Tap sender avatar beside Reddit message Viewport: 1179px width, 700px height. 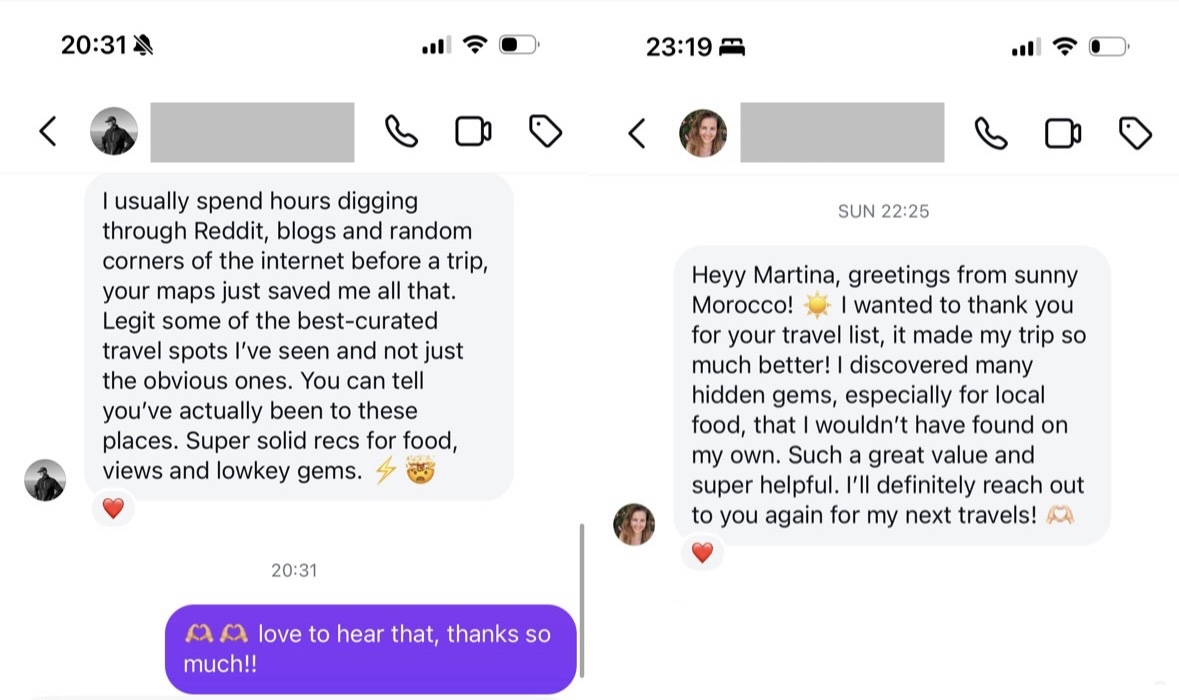(45, 480)
